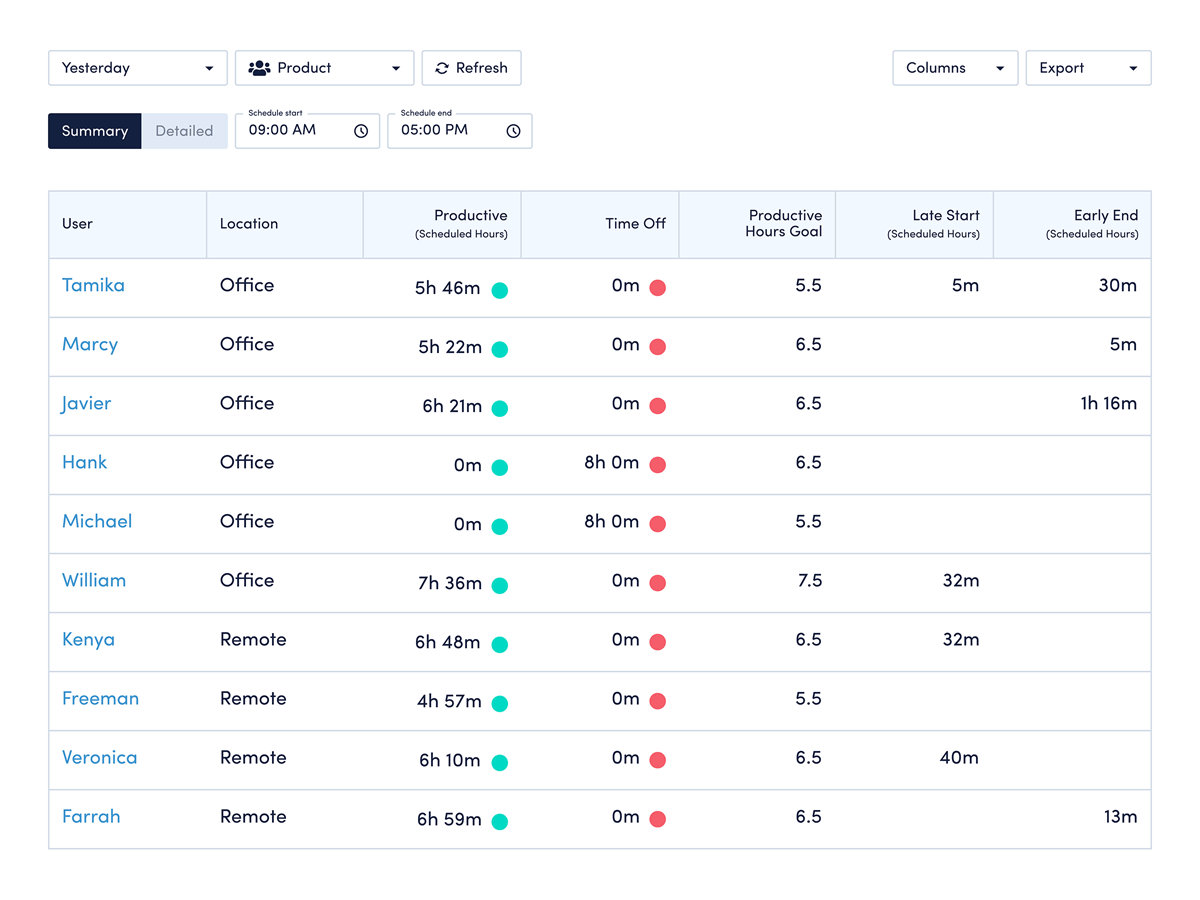The image size is (1200, 900).
Task: Open the Export dropdown menu
Action: point(1088,68)
